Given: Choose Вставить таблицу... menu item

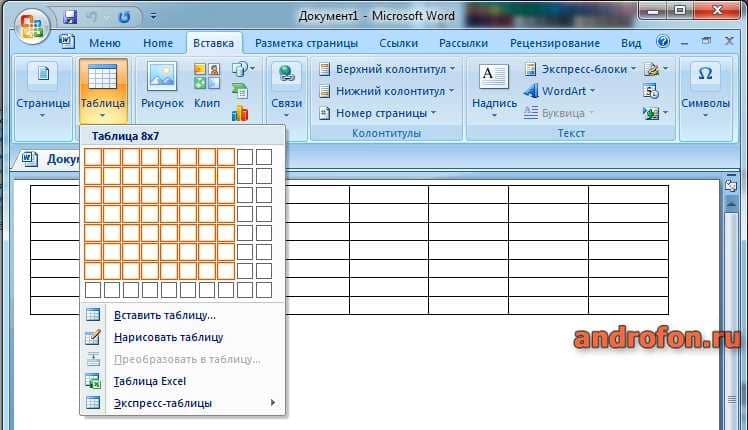Looking at the screenshot, I should (x=183, y=315).
